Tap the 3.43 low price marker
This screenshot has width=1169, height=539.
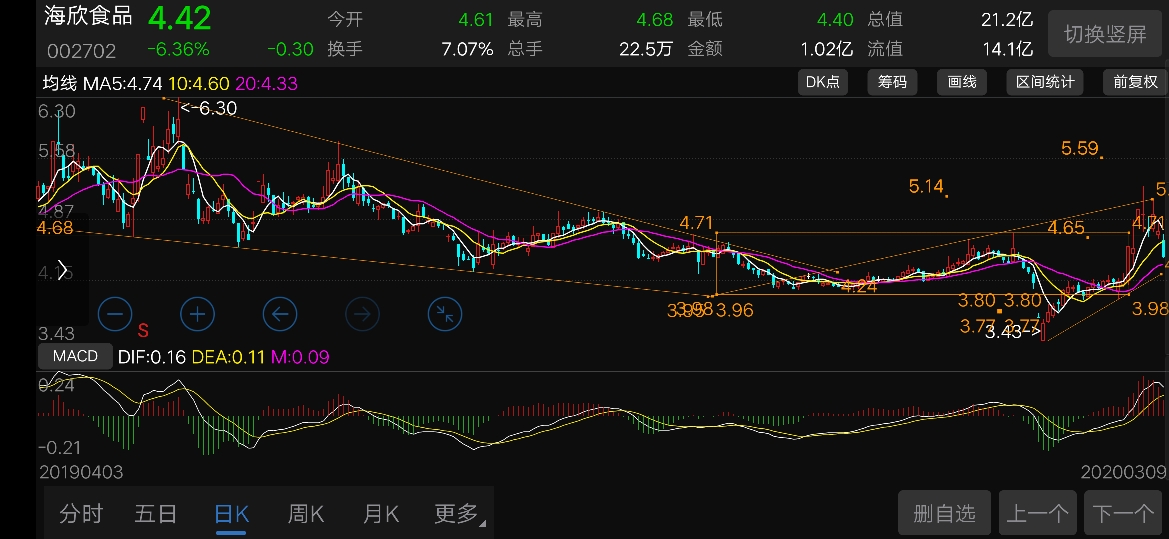click(1012, 333)
